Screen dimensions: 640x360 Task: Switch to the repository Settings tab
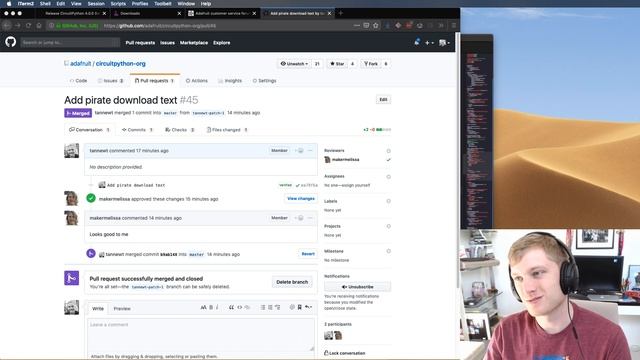[264, 81]
